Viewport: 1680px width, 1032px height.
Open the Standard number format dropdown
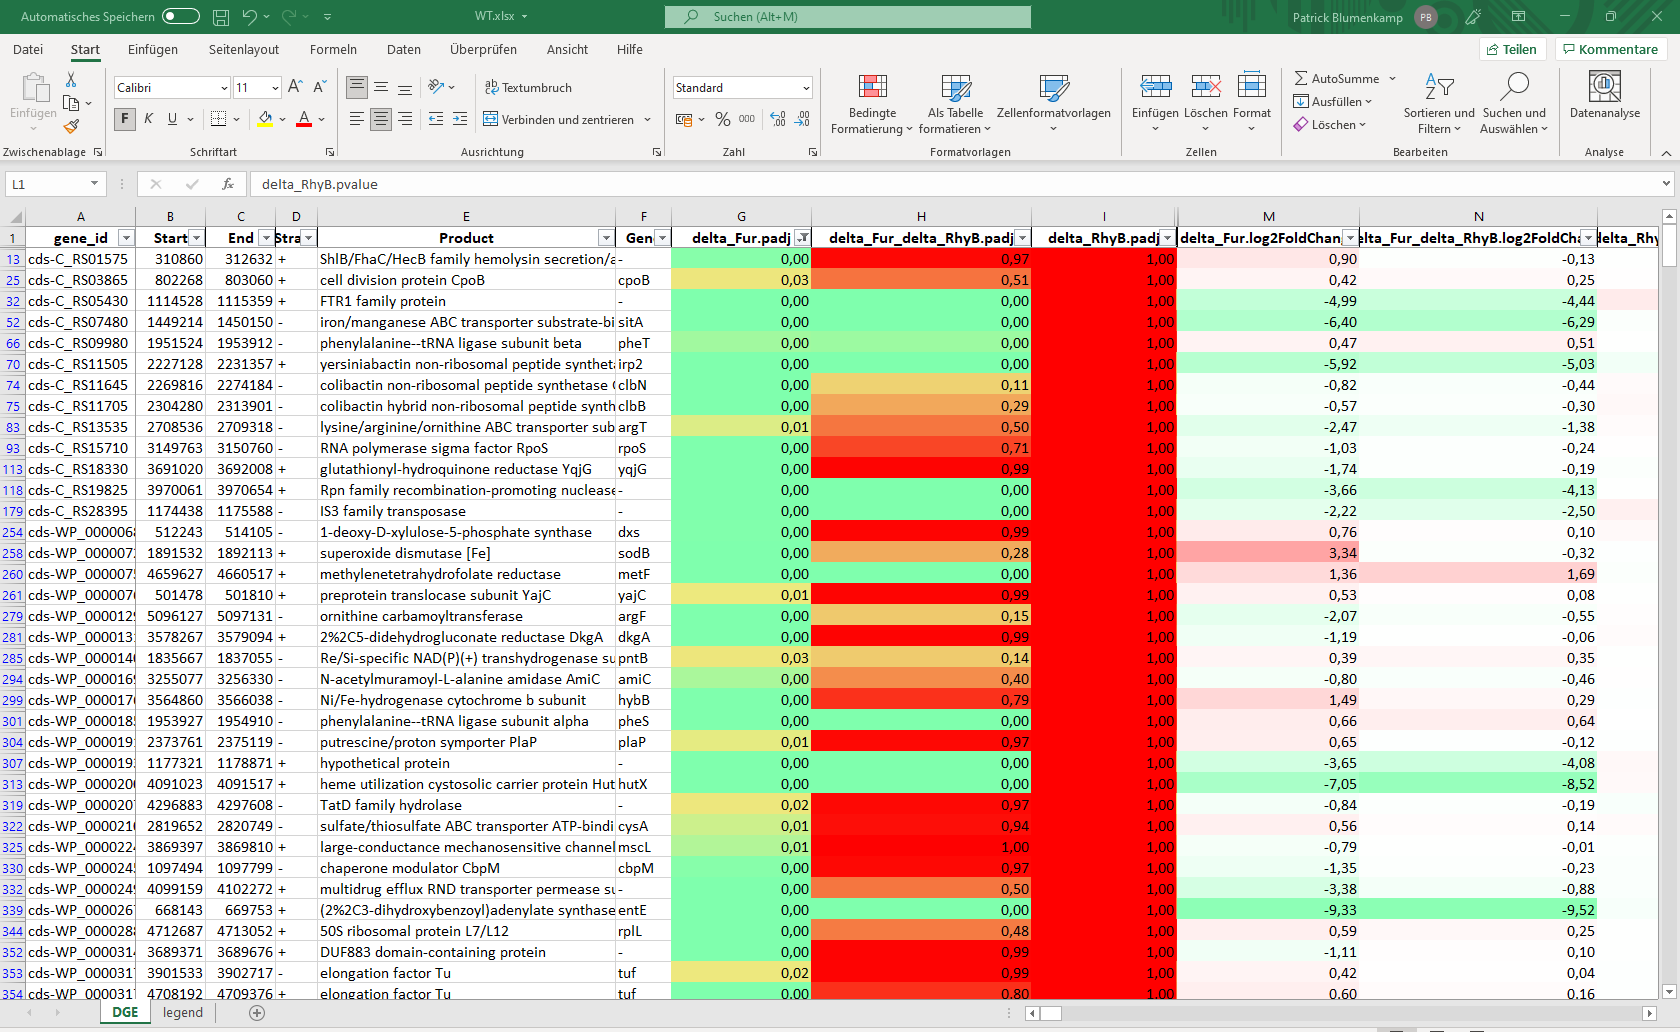[x=805, y=88]
